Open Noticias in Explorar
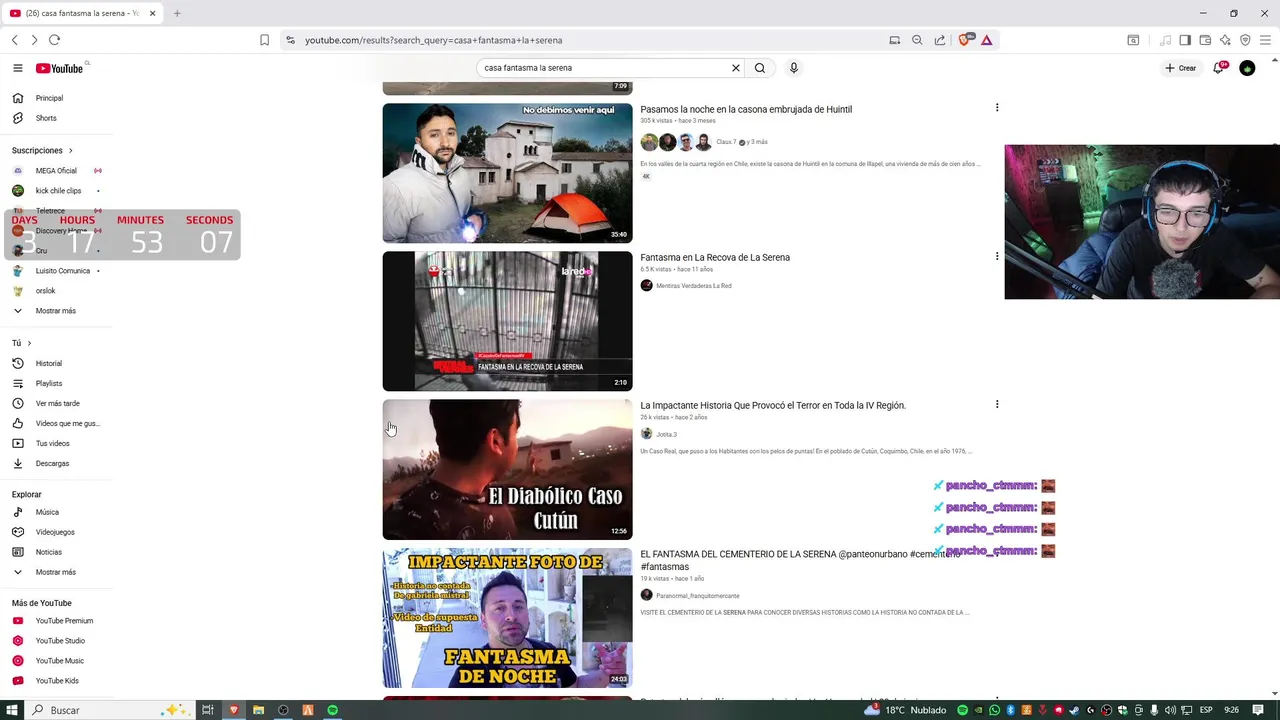Screen dimensions: 1280x720 pos(48,552)
